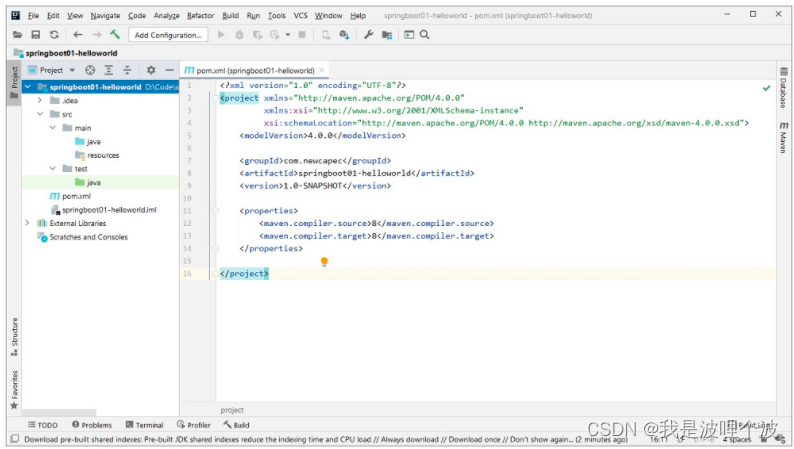Select the java folder under test
794x449 pixels.
pyautogui.click(x=93, y=182)
